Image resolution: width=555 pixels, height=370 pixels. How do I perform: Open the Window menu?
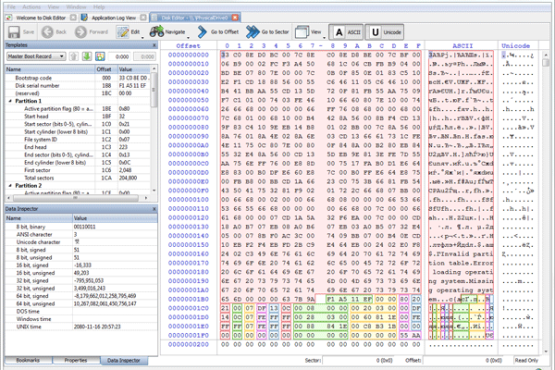click(76, 7)
